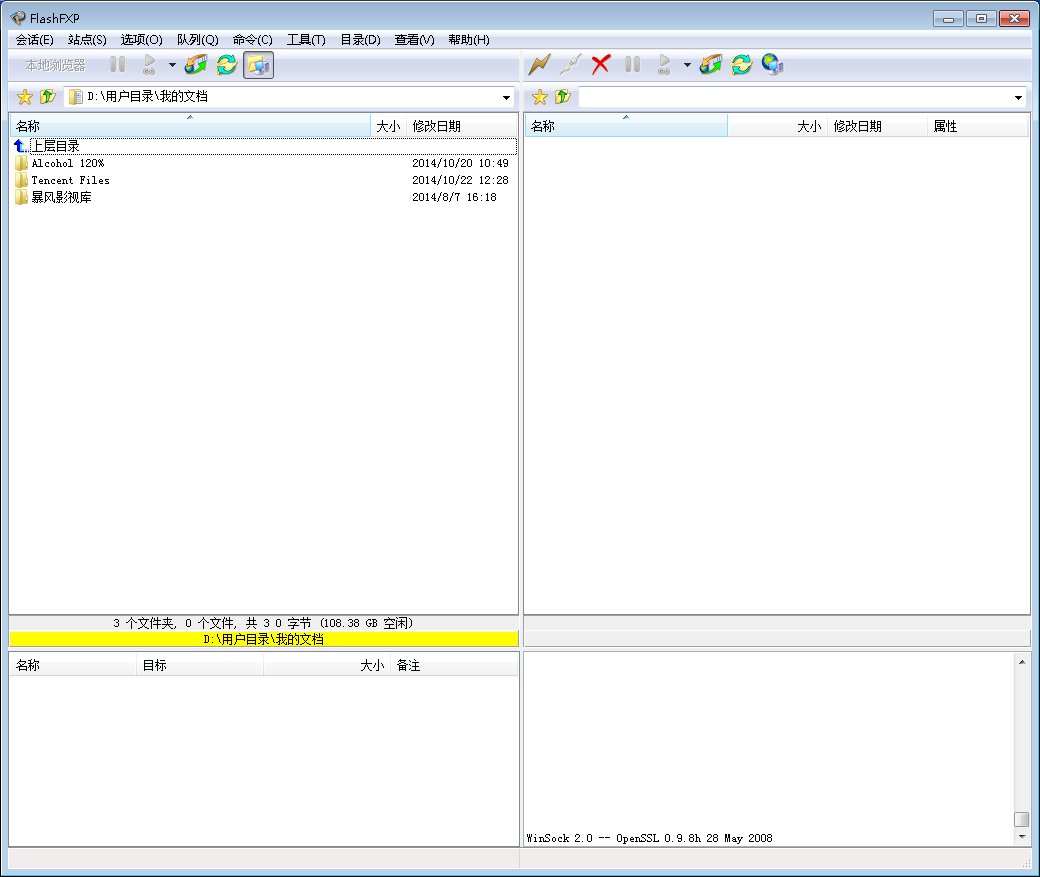Image resolution: width=1040 pixels, height=877 pixels.
Task: Click the log panel scroll-down arrow
Action: coord(1021,837)
